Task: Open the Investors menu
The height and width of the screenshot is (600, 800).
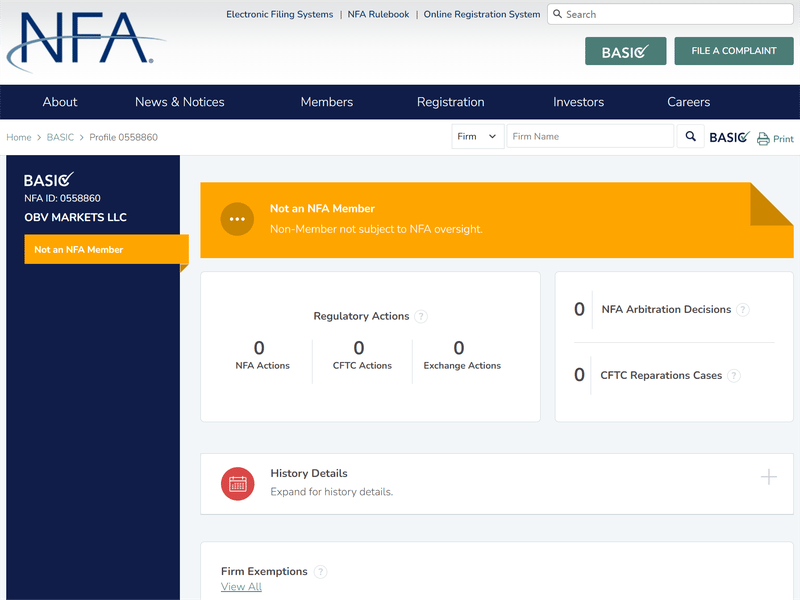Action: point(578,102)
